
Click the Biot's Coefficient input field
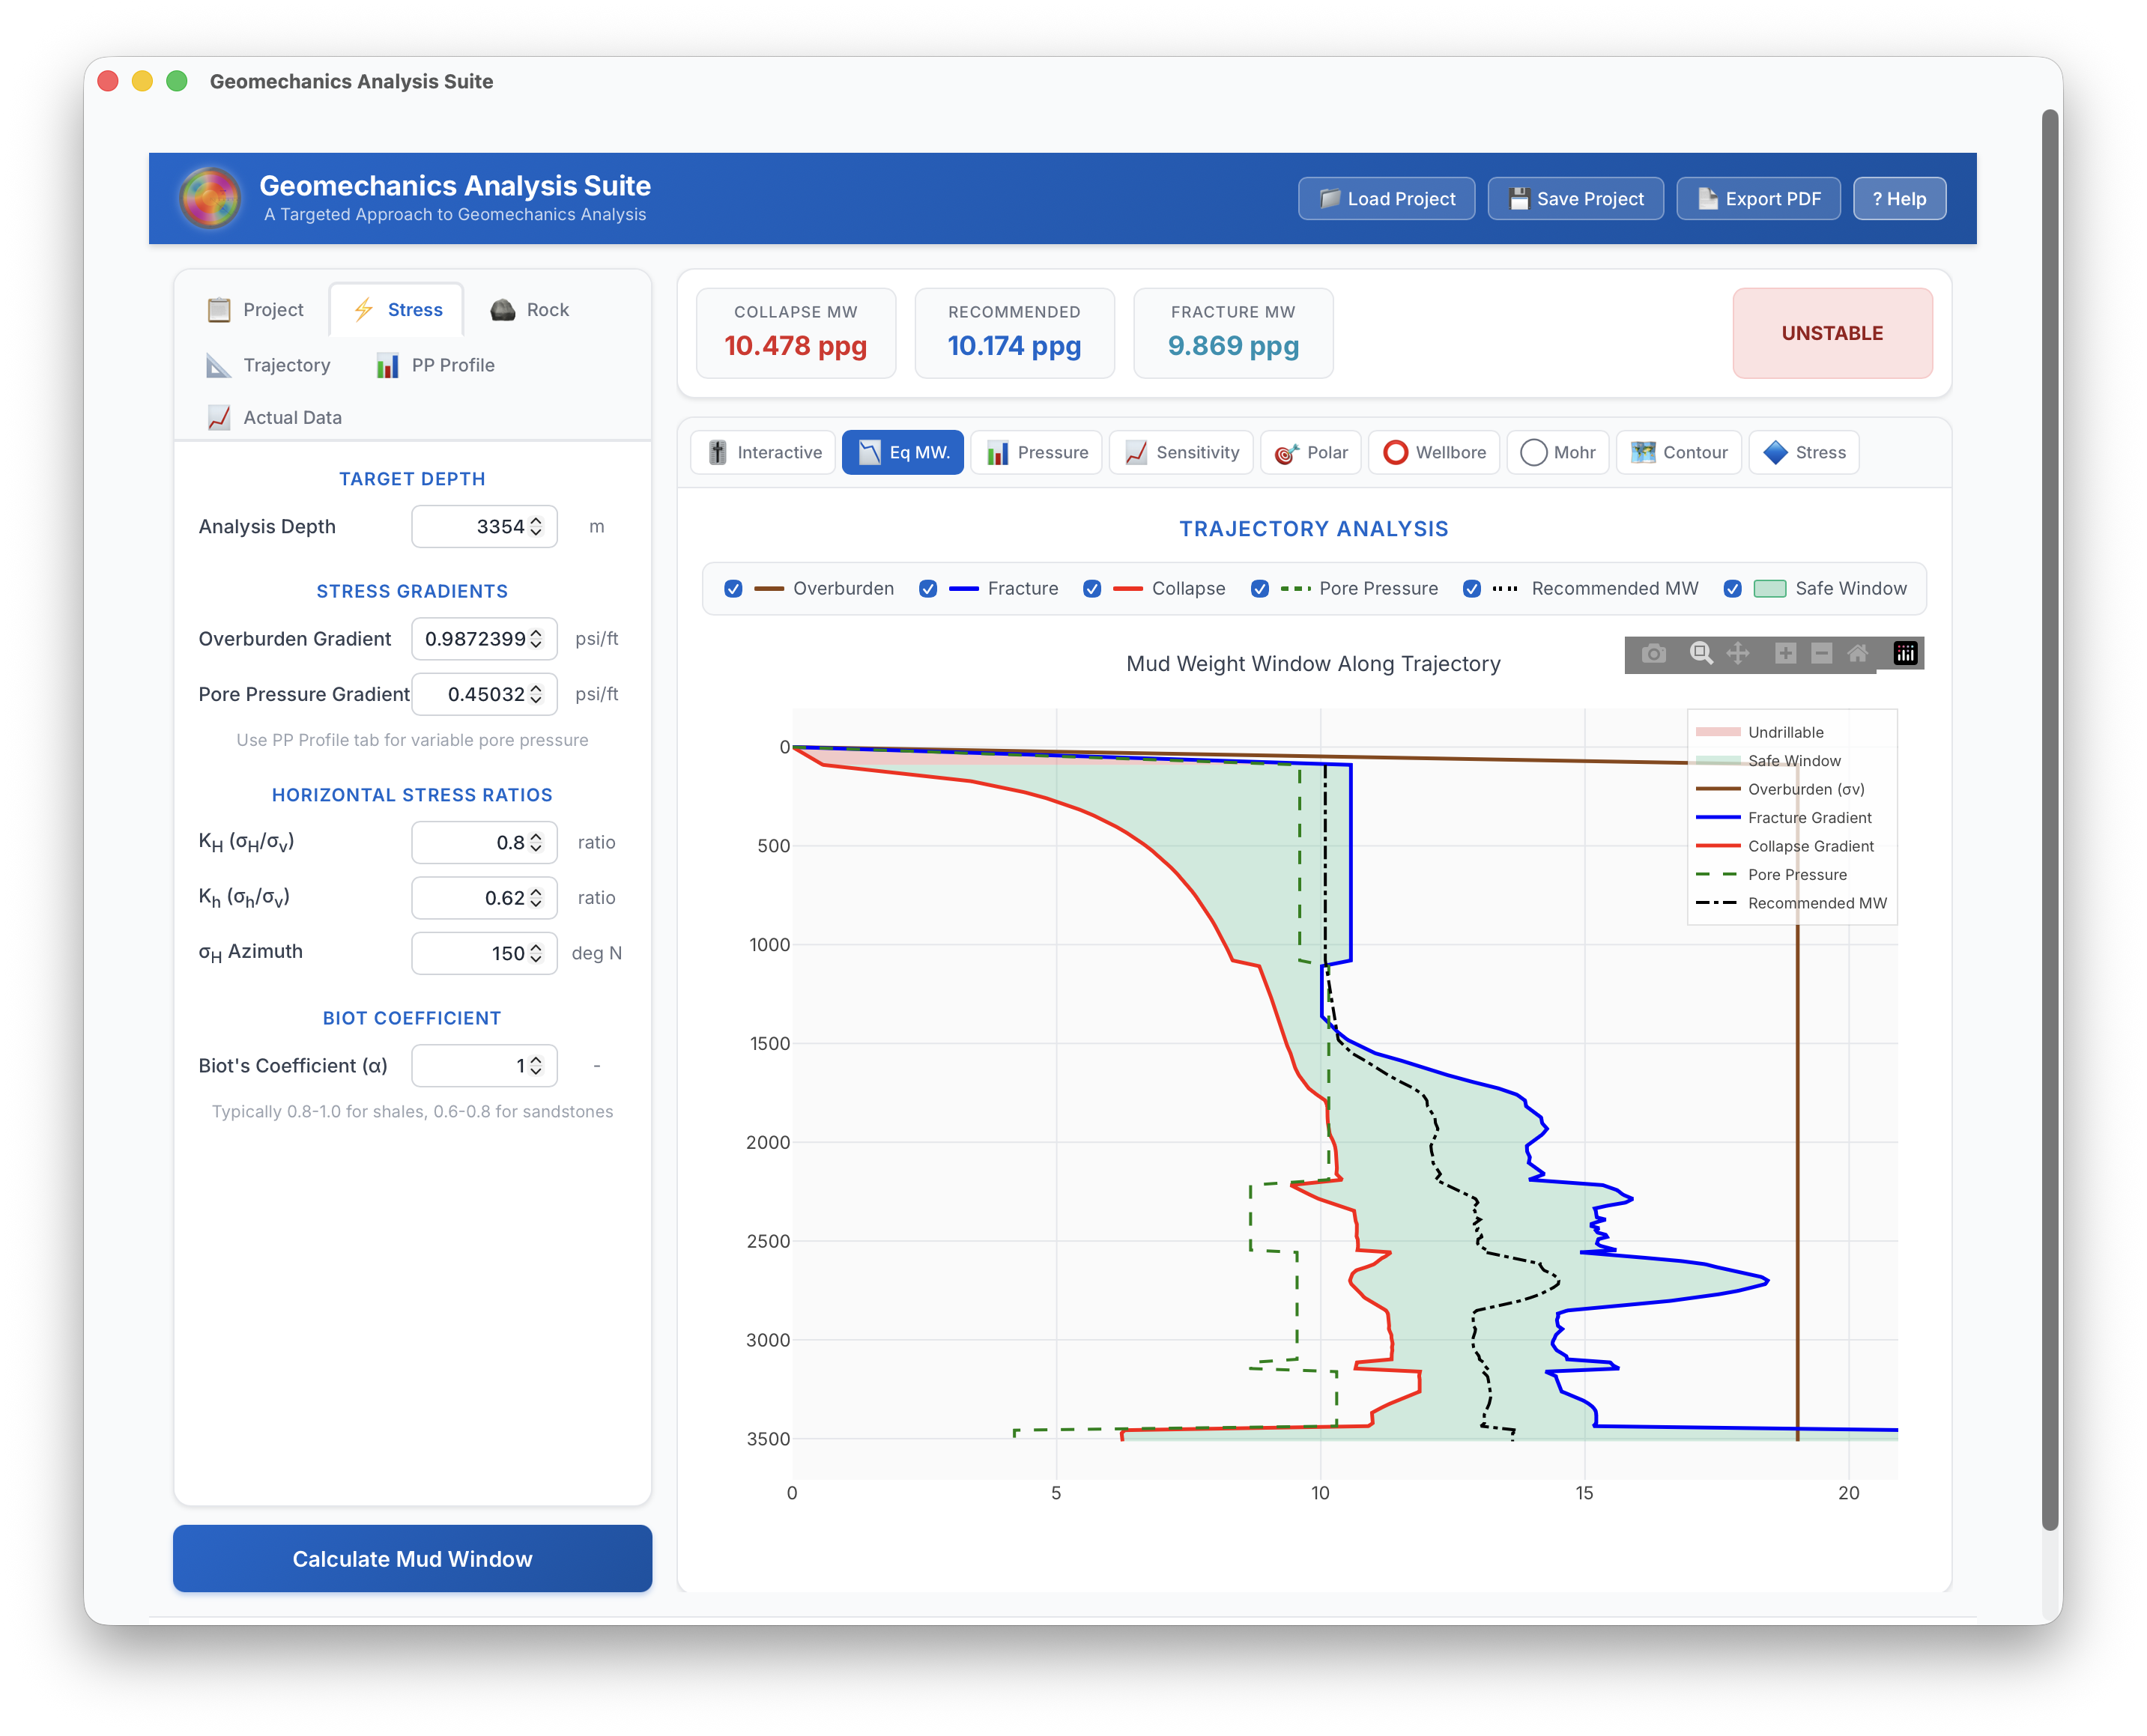click(x=470, y=1066)
